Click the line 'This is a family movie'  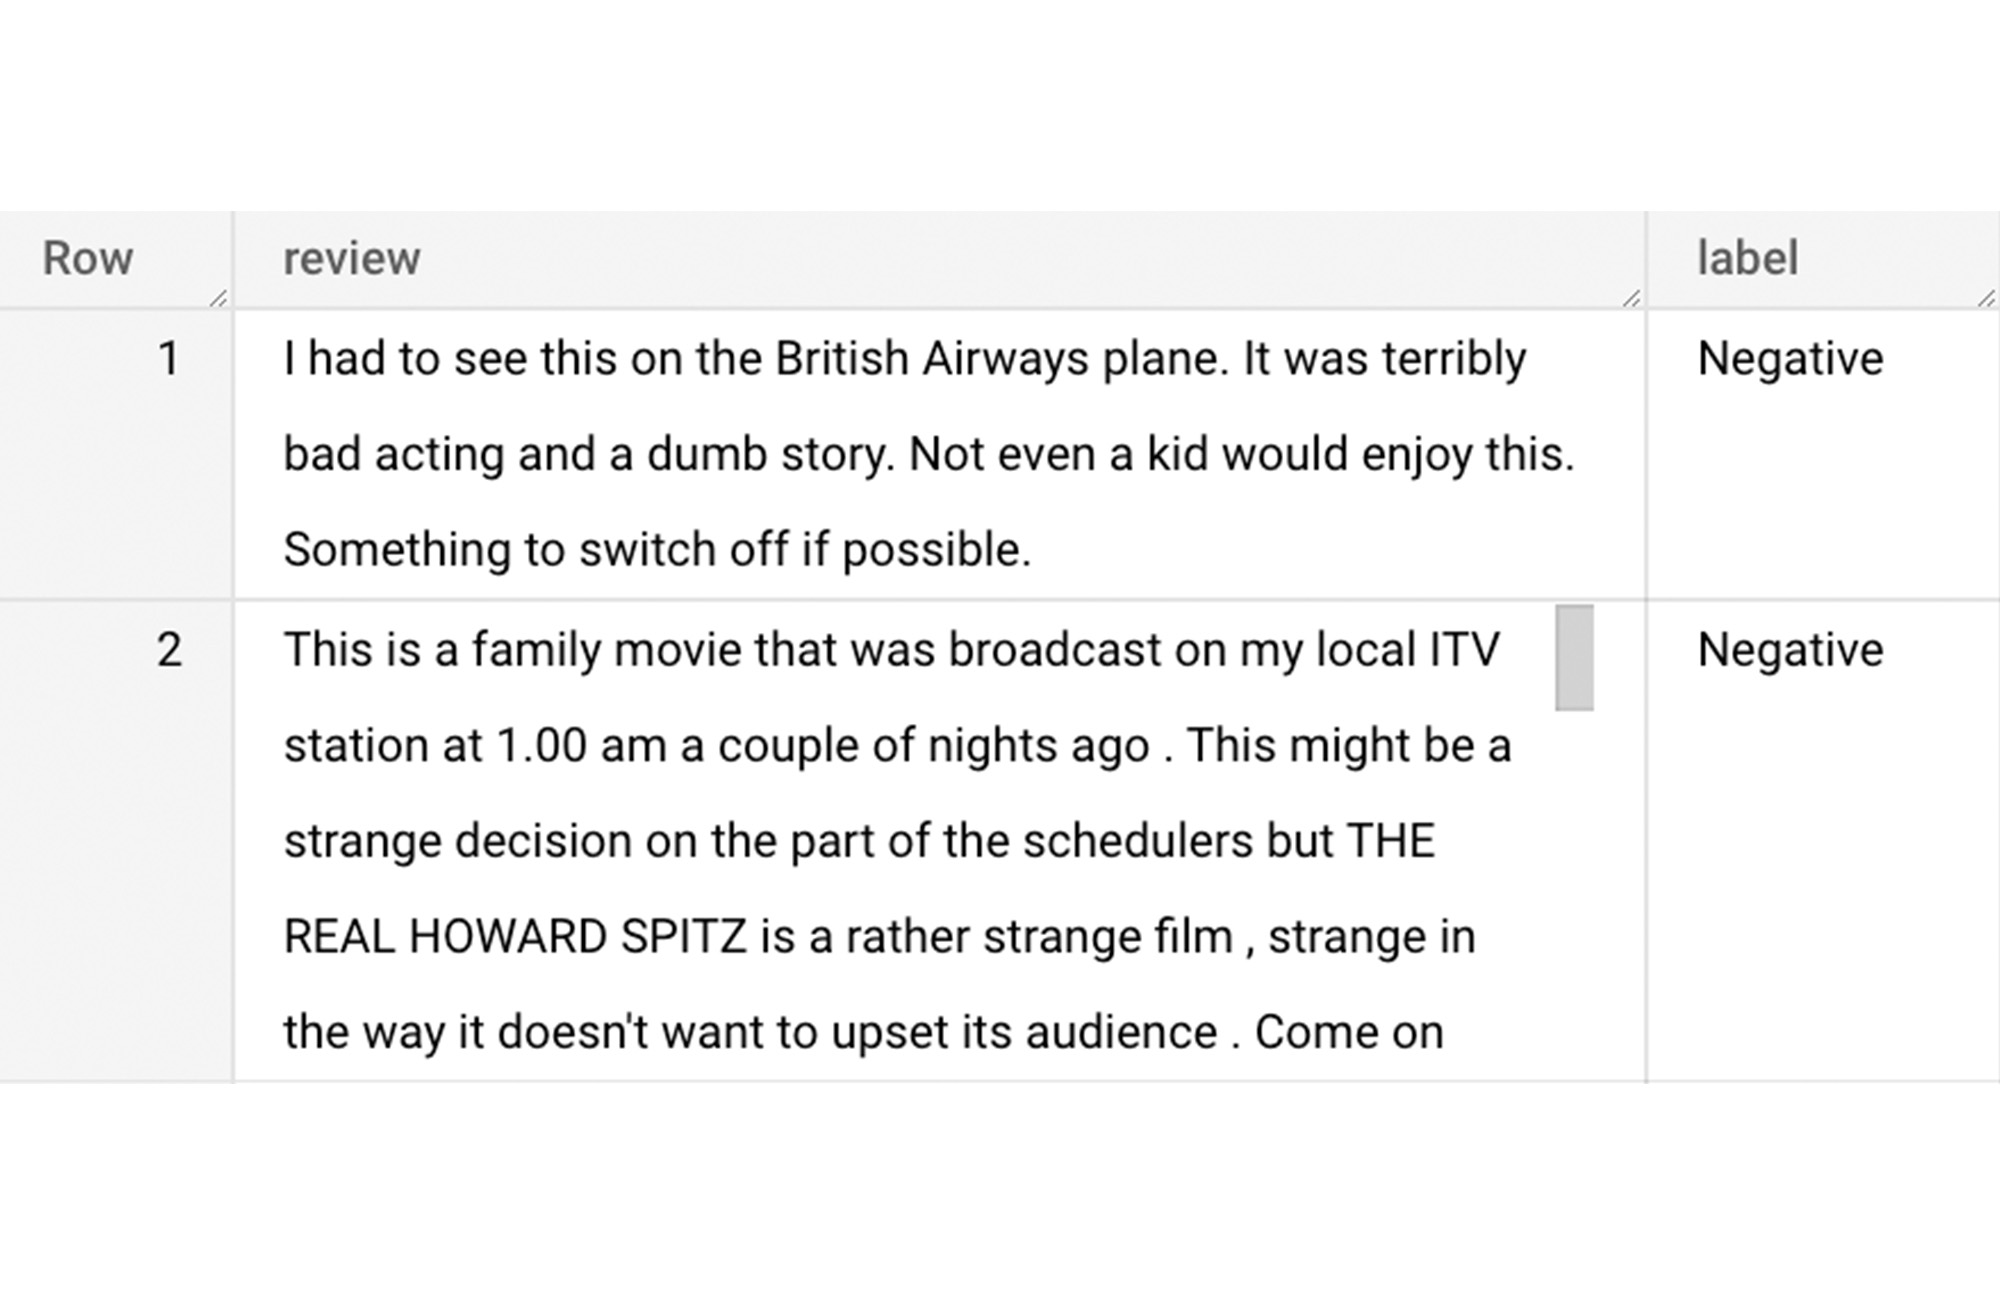click(x=891, y=650)
